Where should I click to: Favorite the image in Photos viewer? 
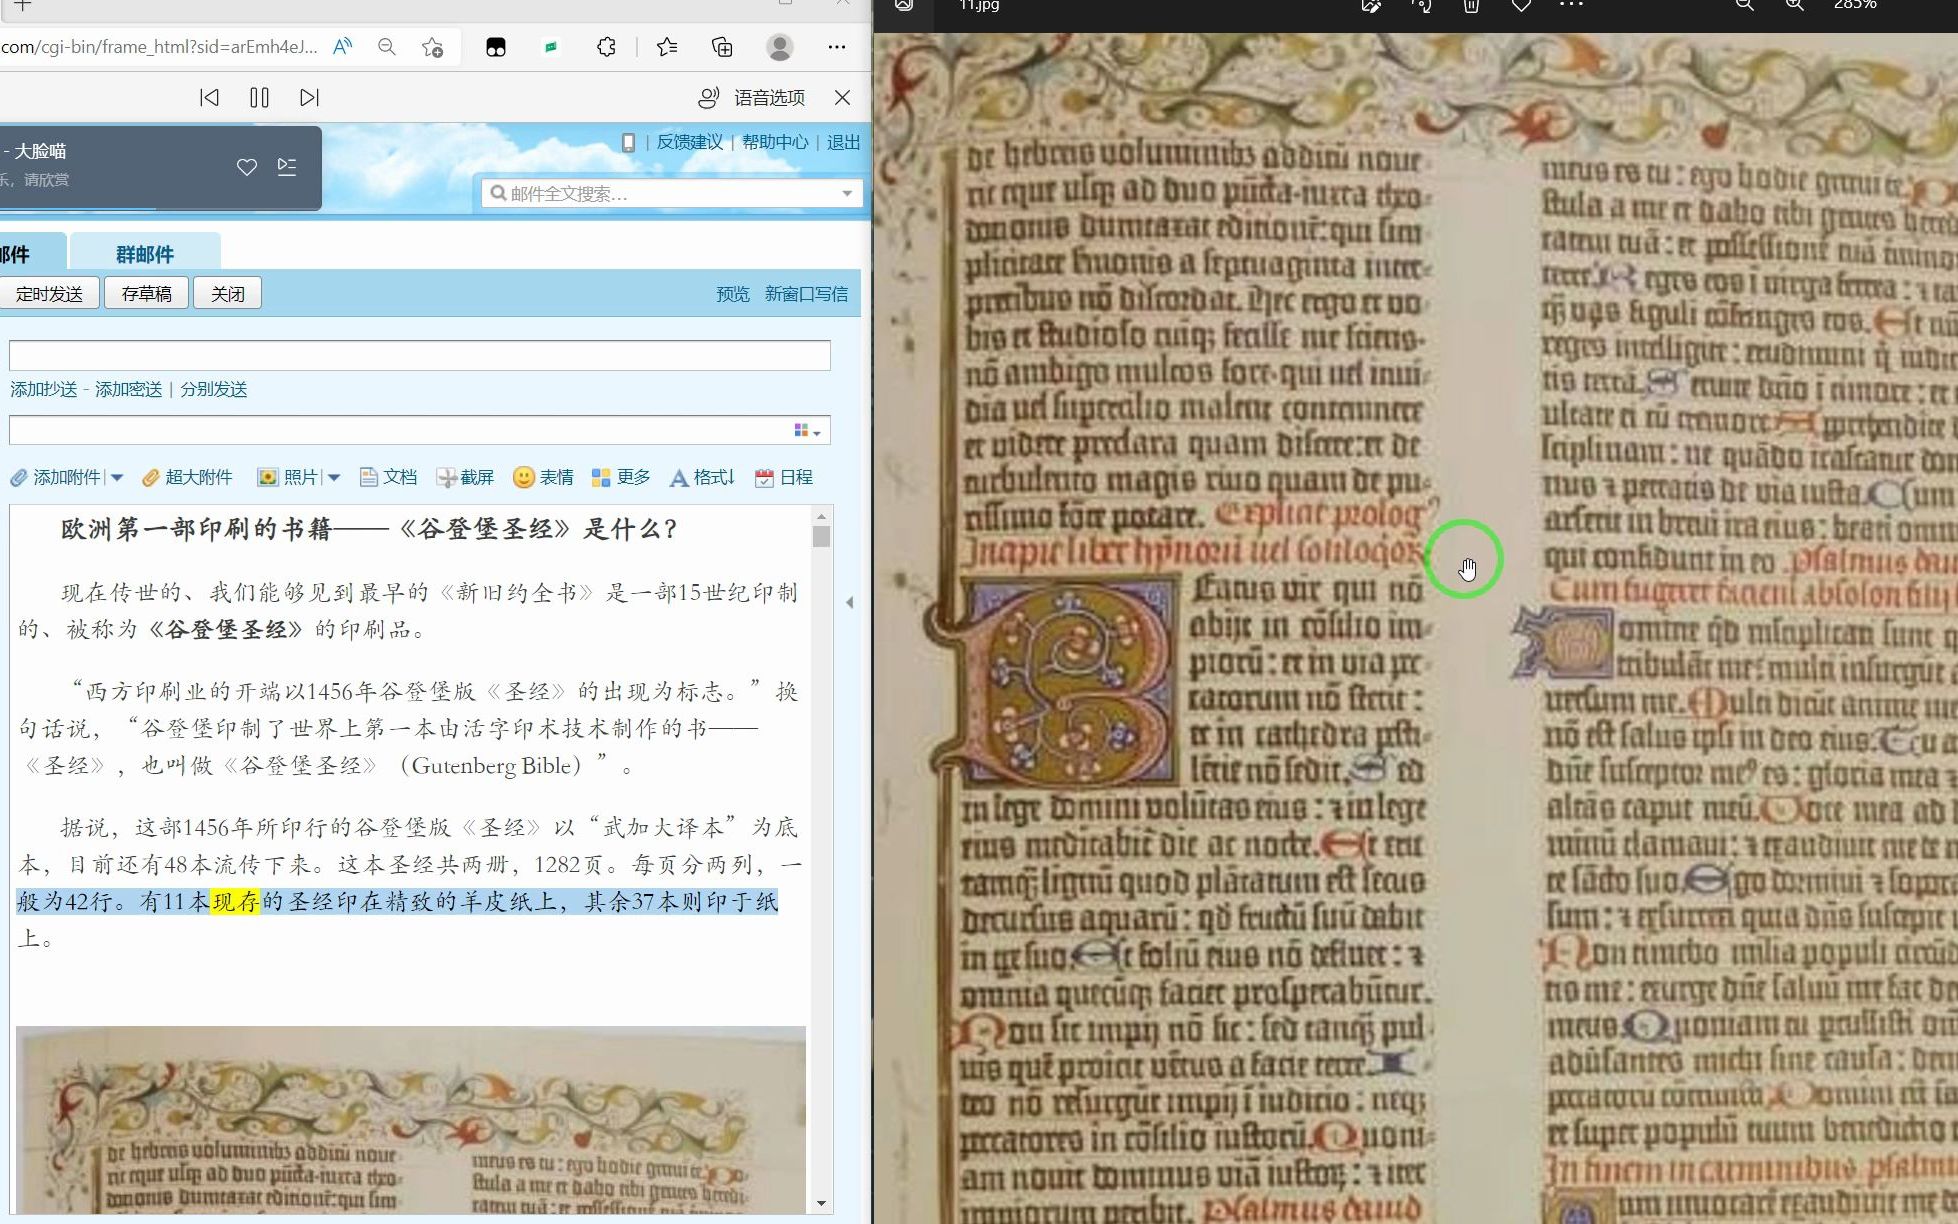click(1521, 5)
